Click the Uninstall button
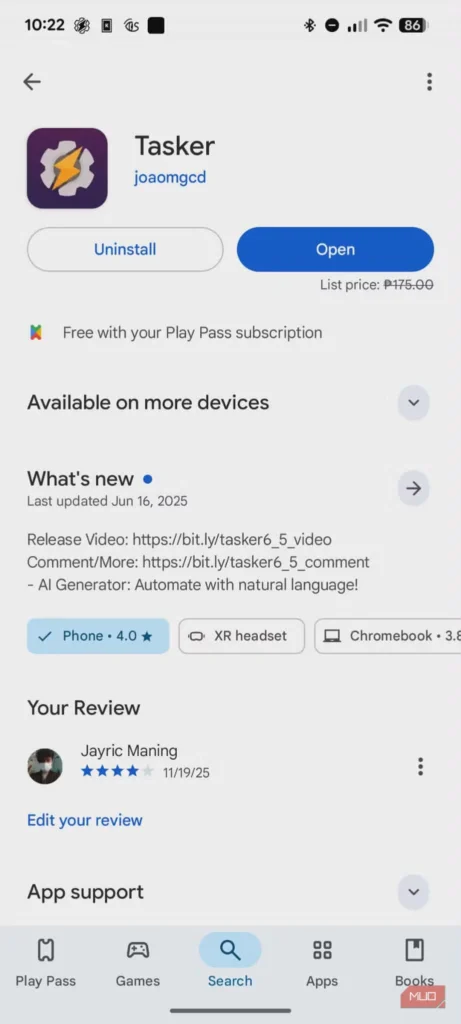 click(x=125, y=249)
